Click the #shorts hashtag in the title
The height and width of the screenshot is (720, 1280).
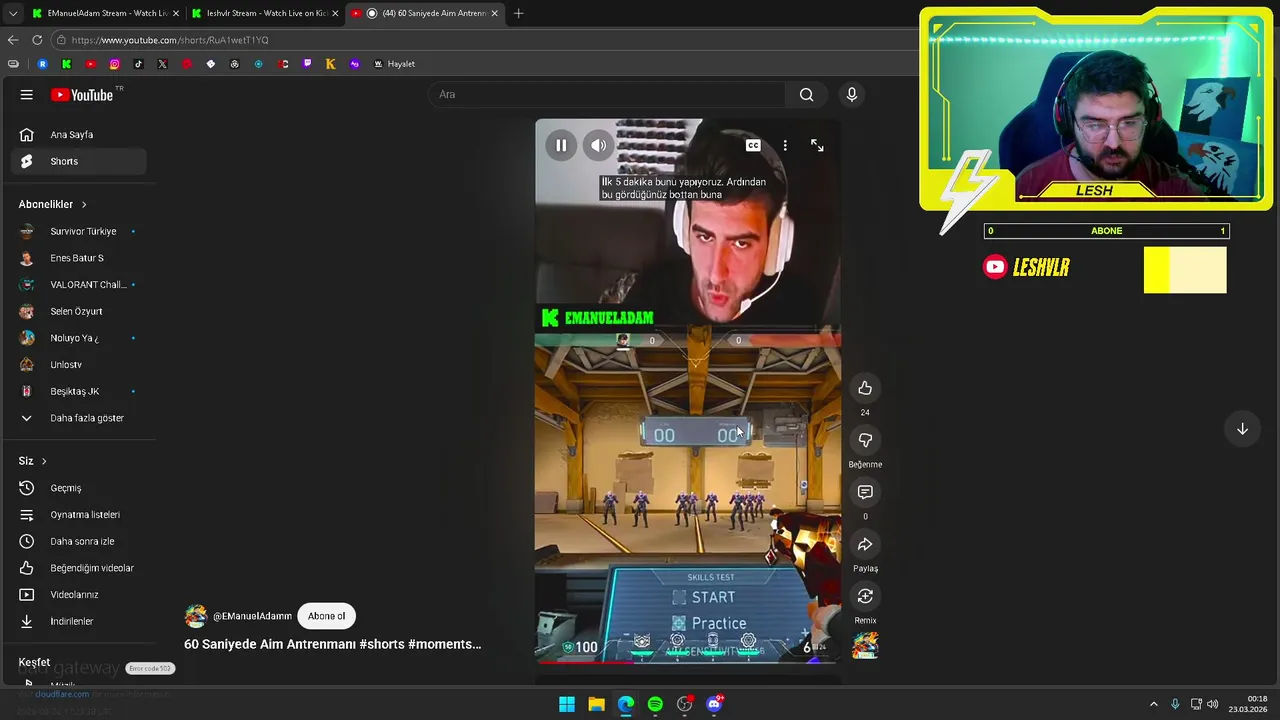(x=381, y=644)
